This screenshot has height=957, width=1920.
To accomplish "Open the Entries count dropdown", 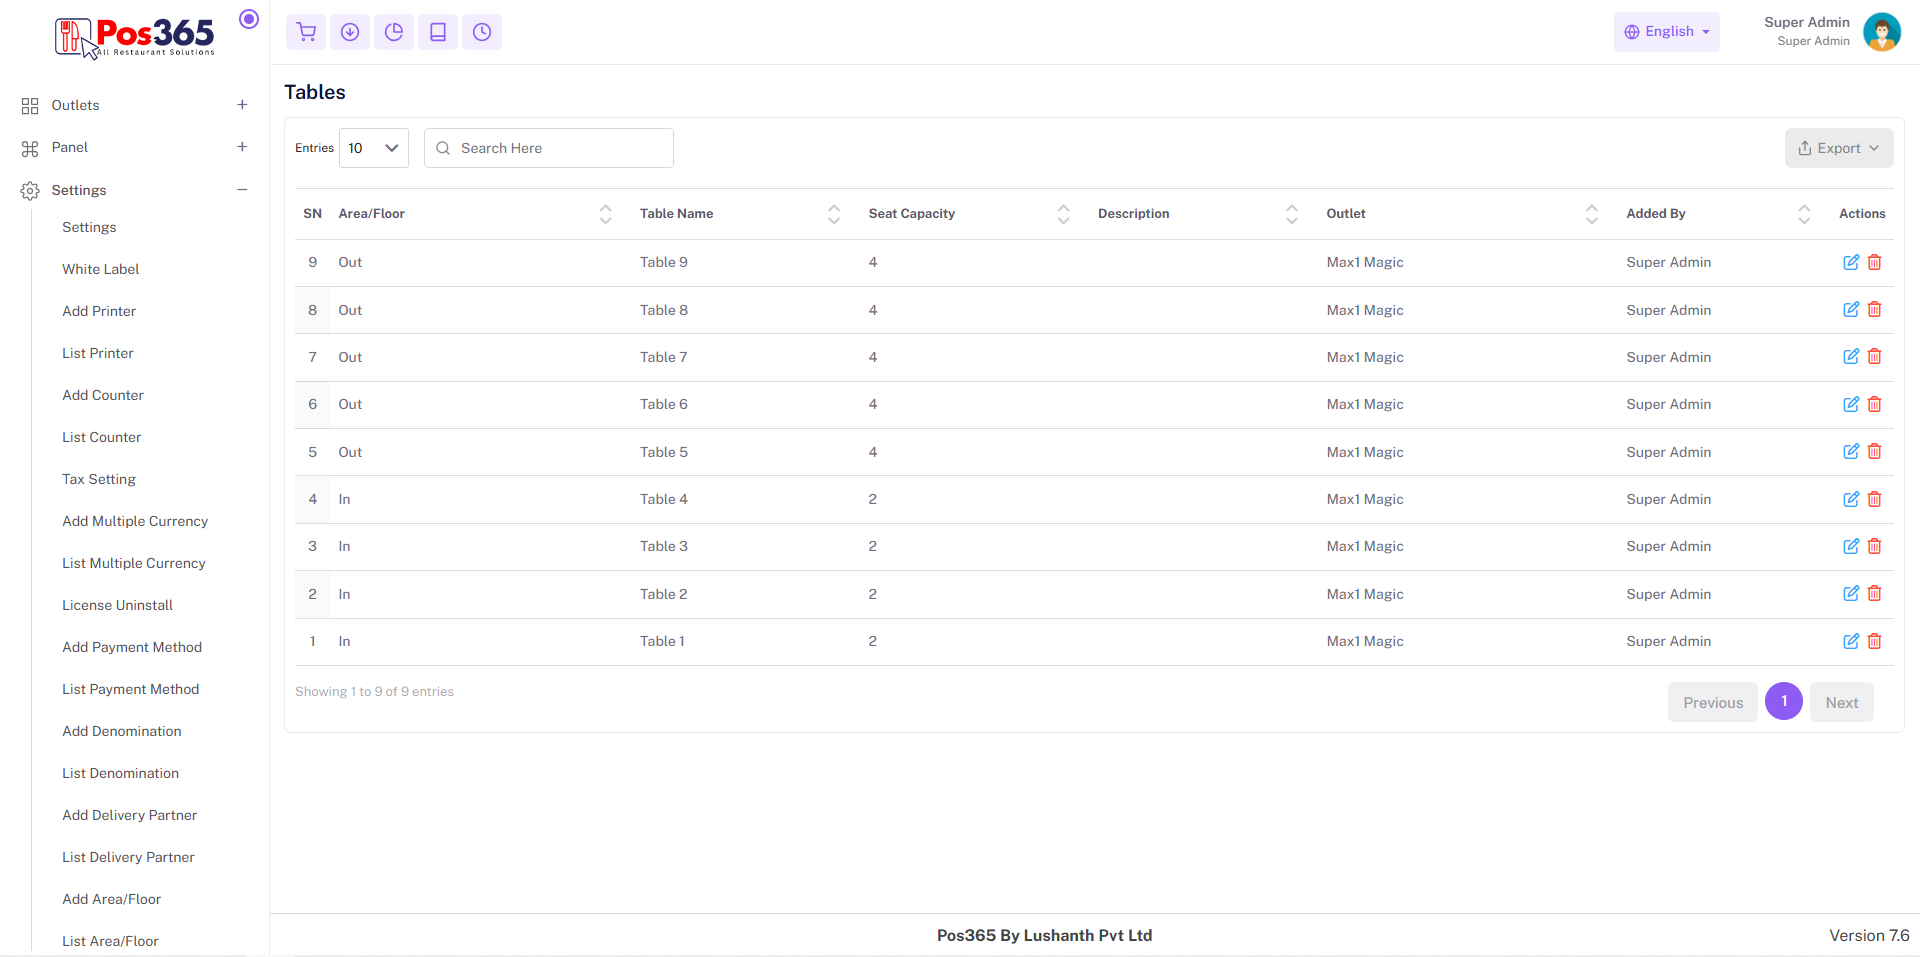I will (374, 148).
